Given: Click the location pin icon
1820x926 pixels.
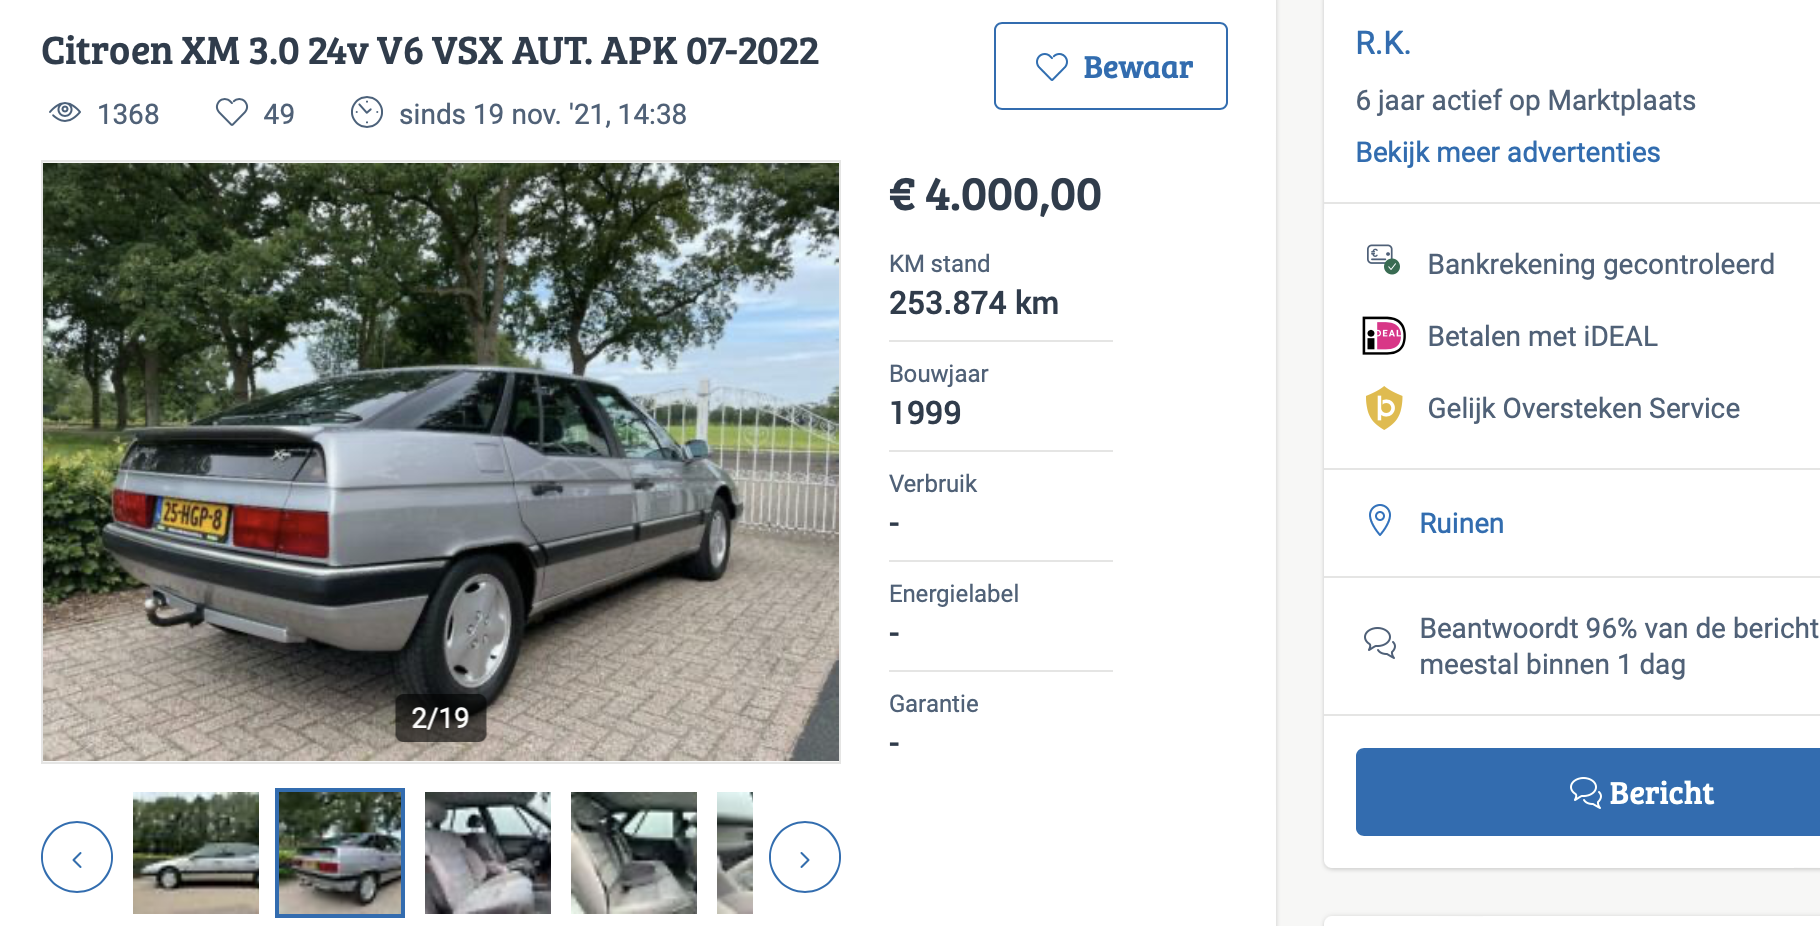Looking at the screenshot, I should [x=1380, y=521].
